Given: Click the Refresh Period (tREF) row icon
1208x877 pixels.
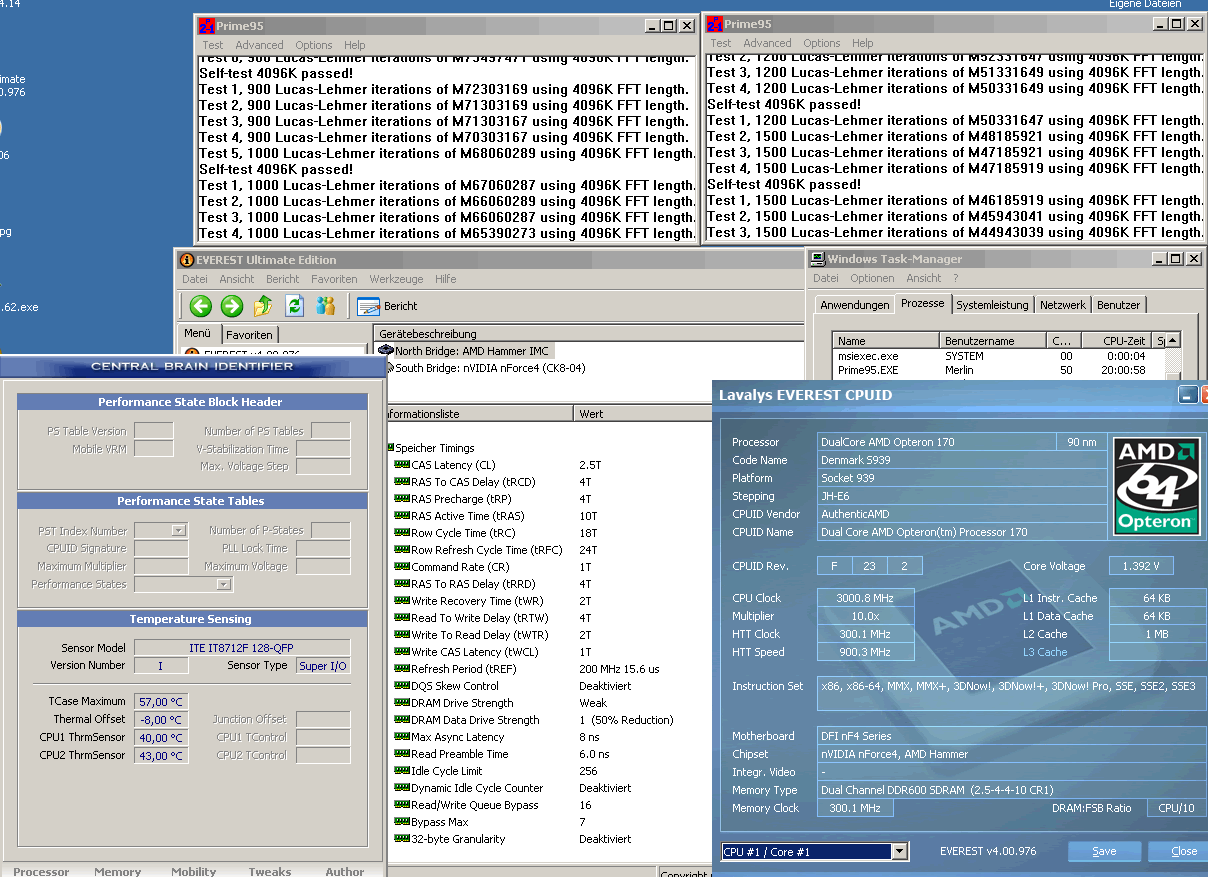Looking at the screenshot, I should 402,669.
